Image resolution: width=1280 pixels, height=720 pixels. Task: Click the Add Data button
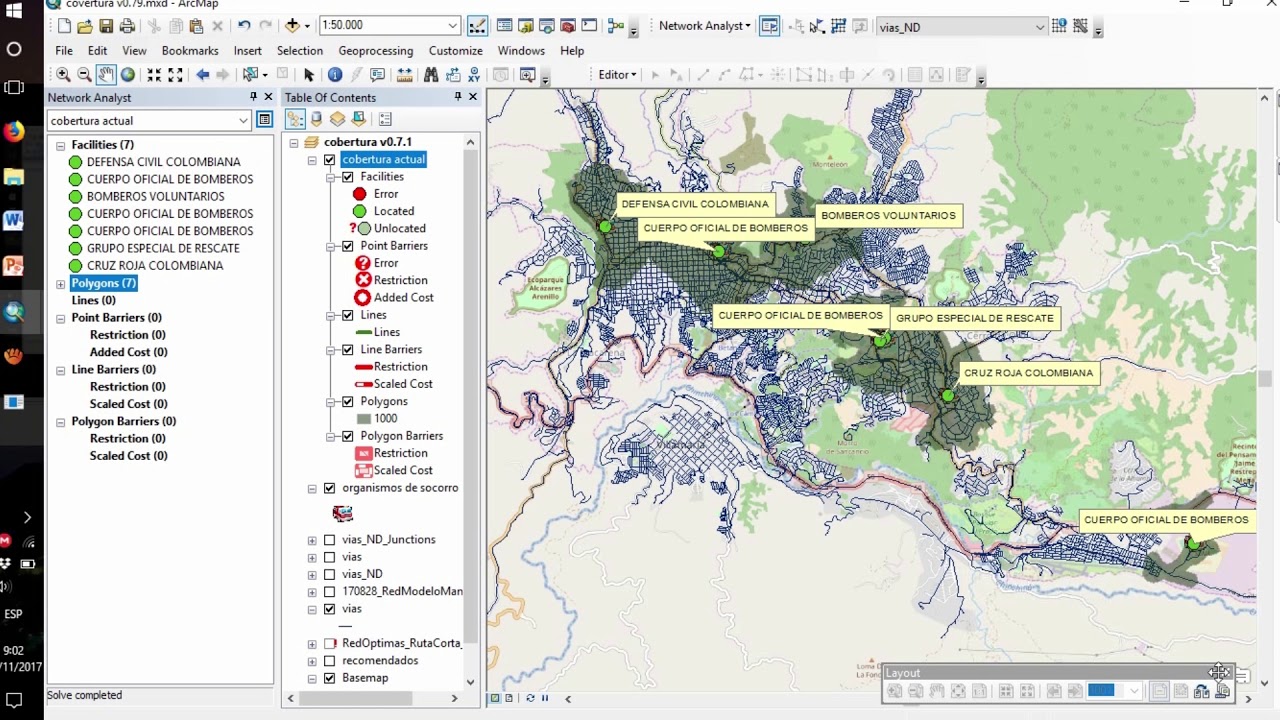tap(292, 26)
